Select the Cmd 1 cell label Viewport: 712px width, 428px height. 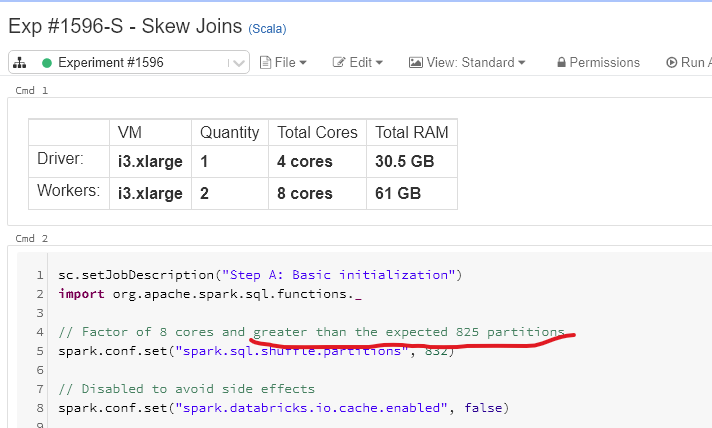tap(31, 90)
